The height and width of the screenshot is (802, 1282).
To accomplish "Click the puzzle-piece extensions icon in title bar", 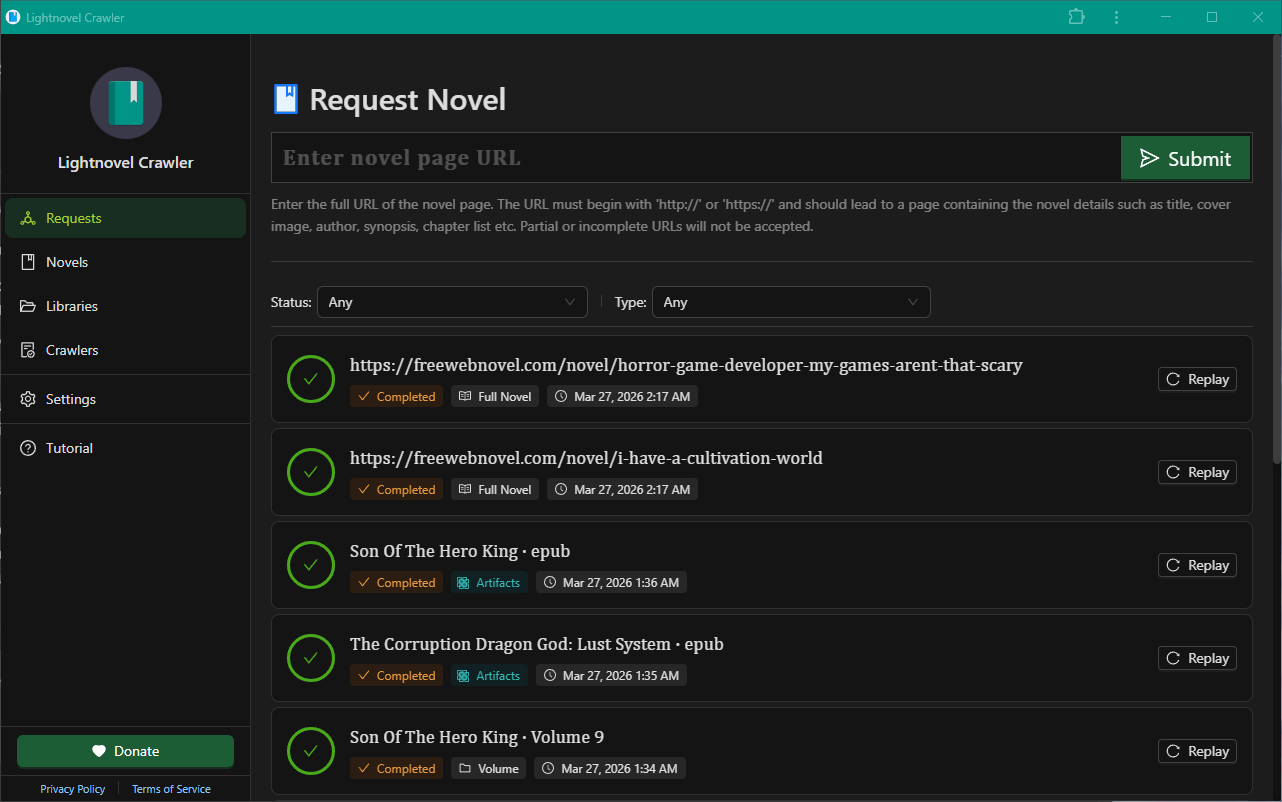I will 1076,17.
